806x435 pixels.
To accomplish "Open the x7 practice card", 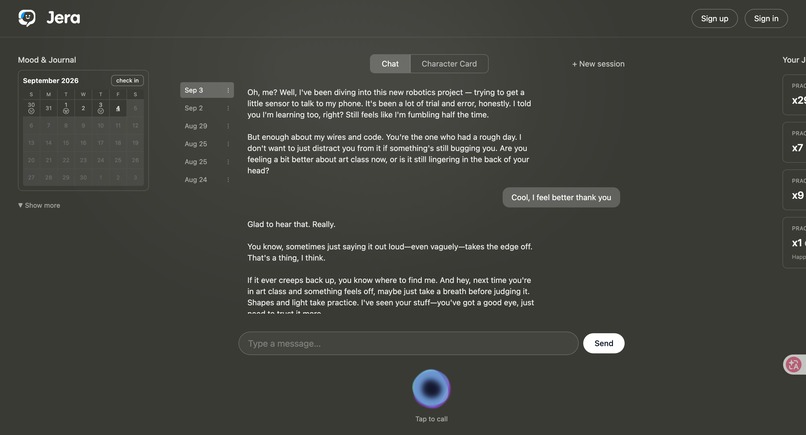I will [795, 142].
